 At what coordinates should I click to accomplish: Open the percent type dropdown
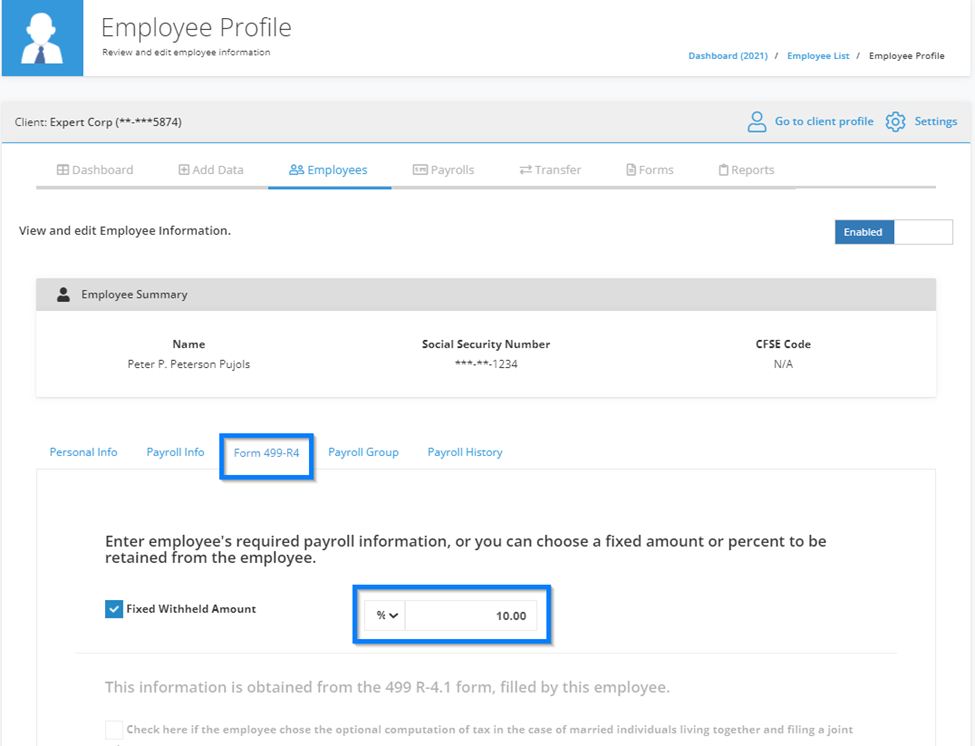[386, 615]
